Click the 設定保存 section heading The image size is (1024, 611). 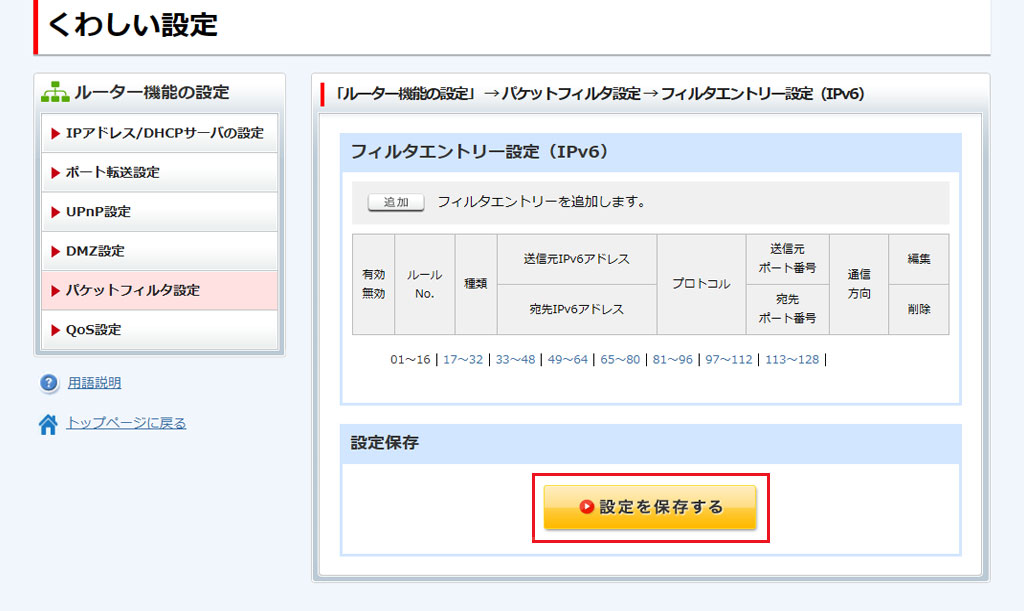point(385,443)
